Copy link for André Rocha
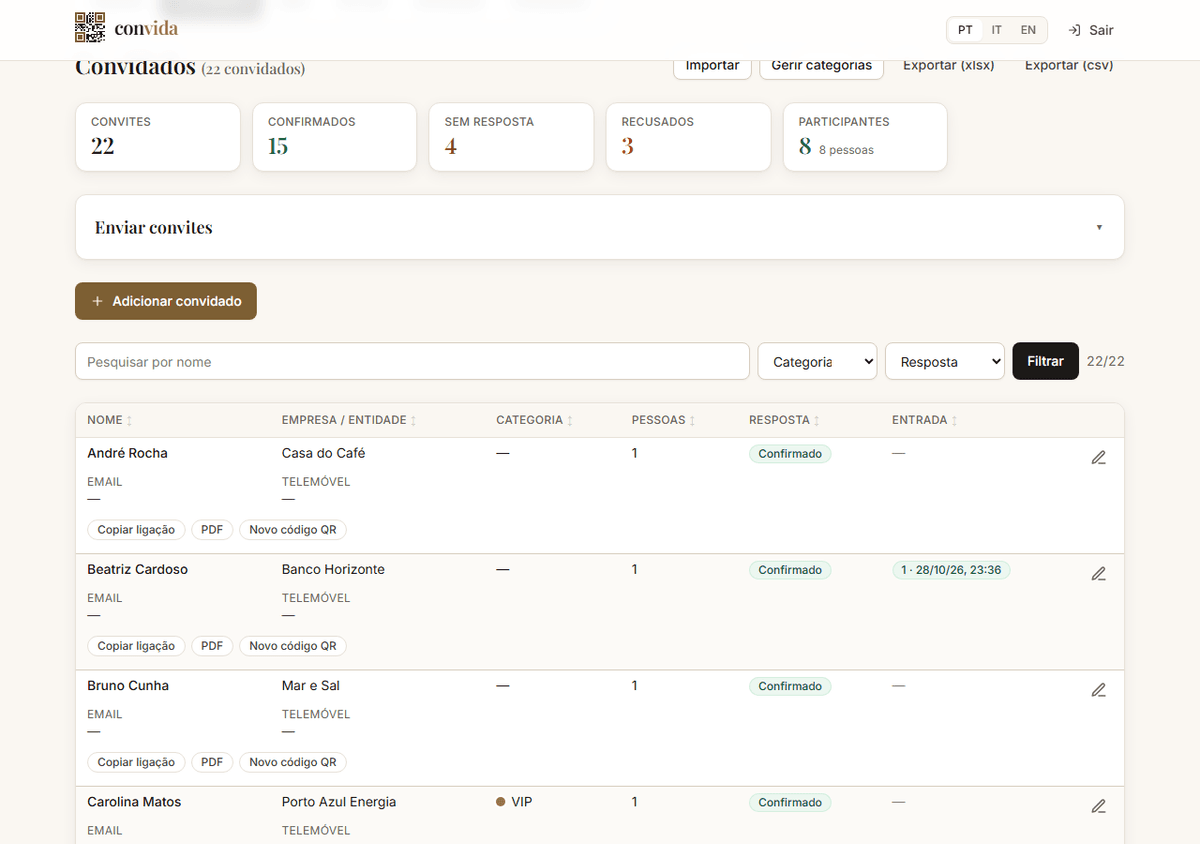 [x=136, y=530]
